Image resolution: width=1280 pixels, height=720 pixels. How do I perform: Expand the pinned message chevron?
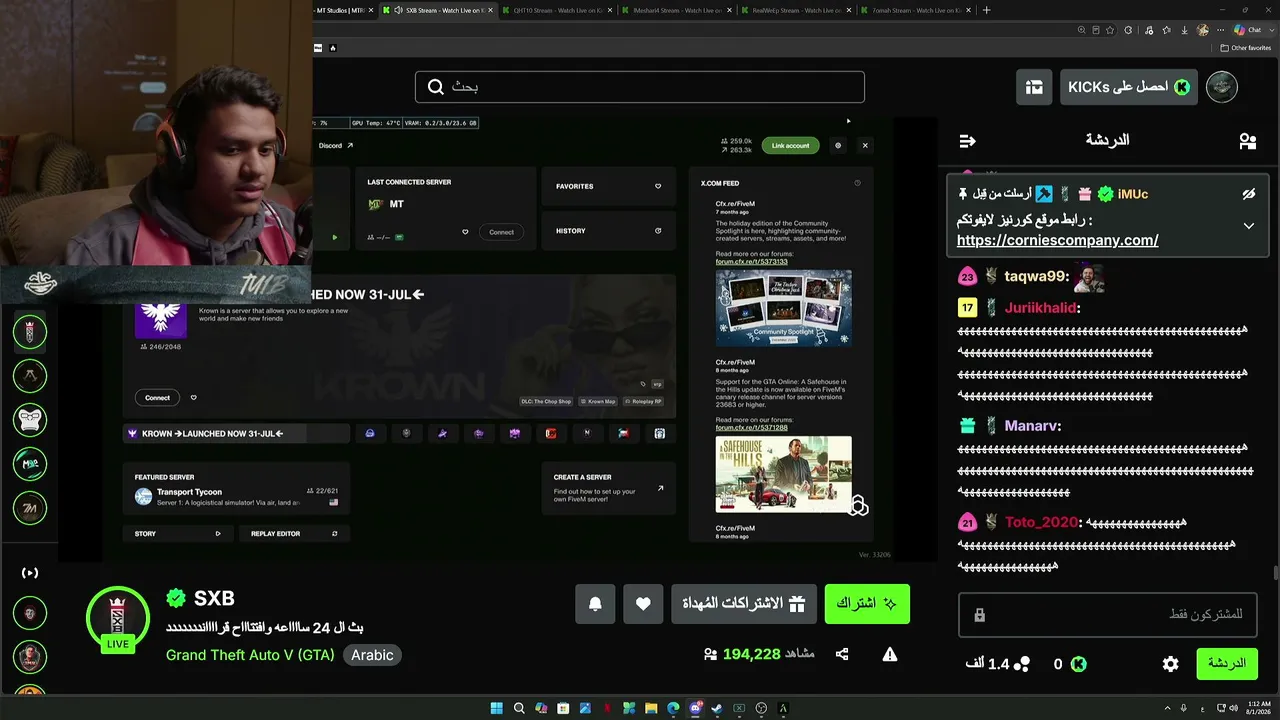click(x=1248, y=226)
